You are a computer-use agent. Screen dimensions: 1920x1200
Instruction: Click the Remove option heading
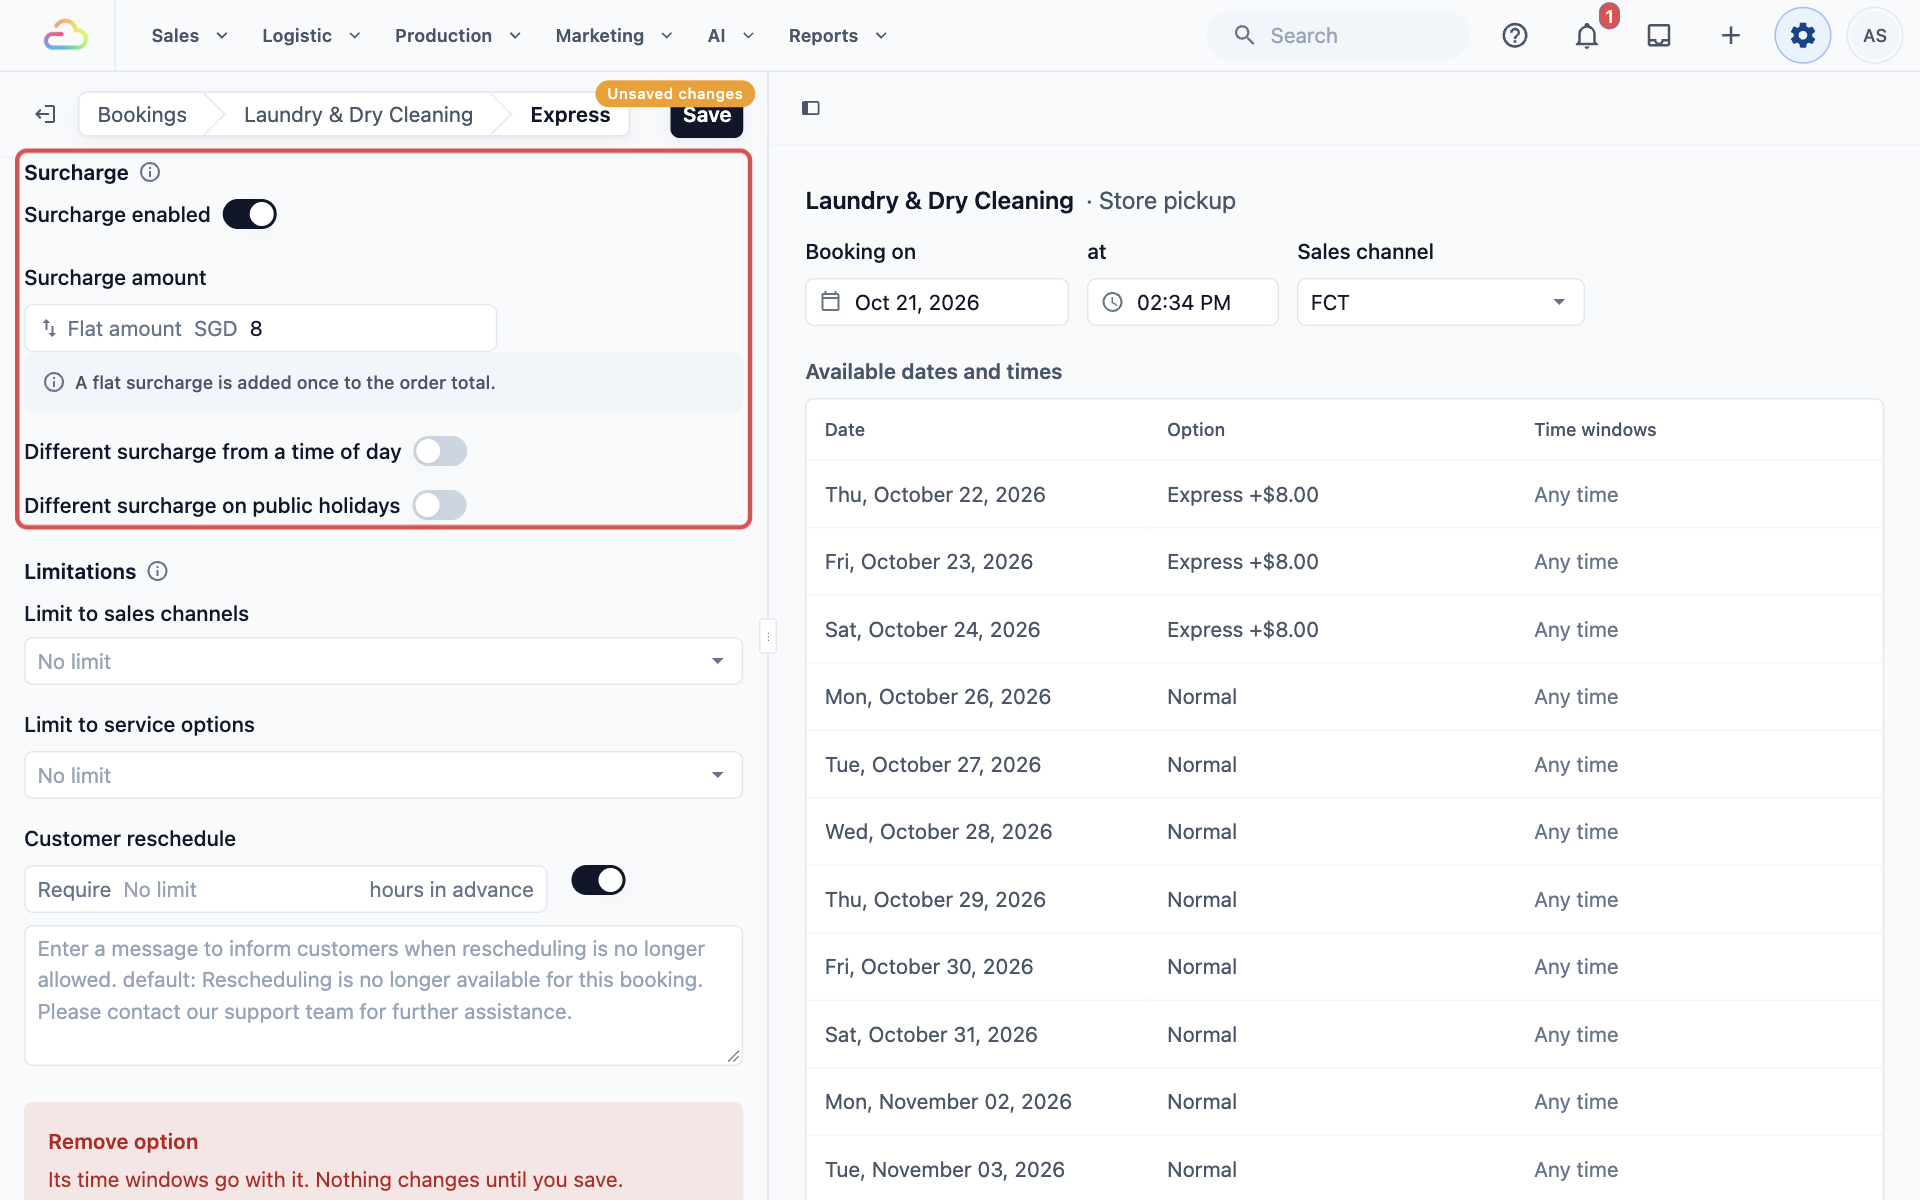(x=123, y=1141)
